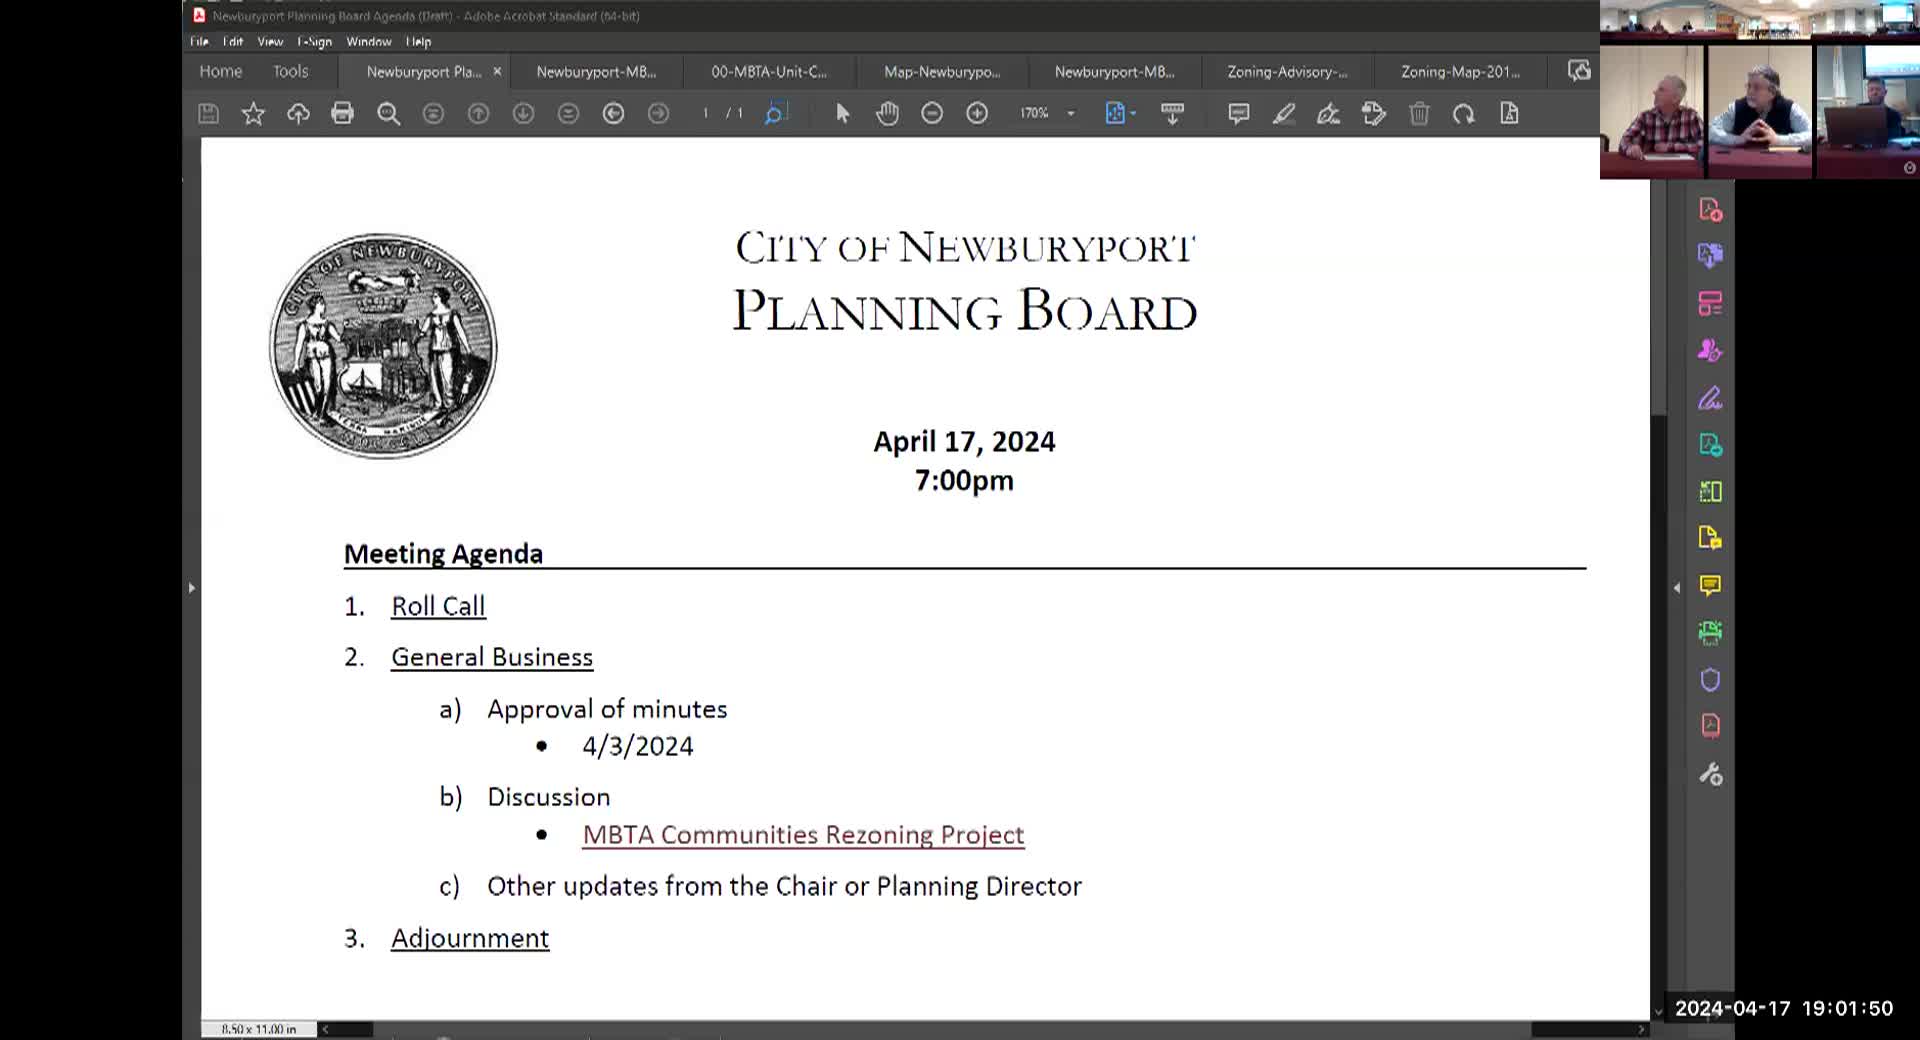Switch to Zoning-Map-201... document tab

(1460, 72)
